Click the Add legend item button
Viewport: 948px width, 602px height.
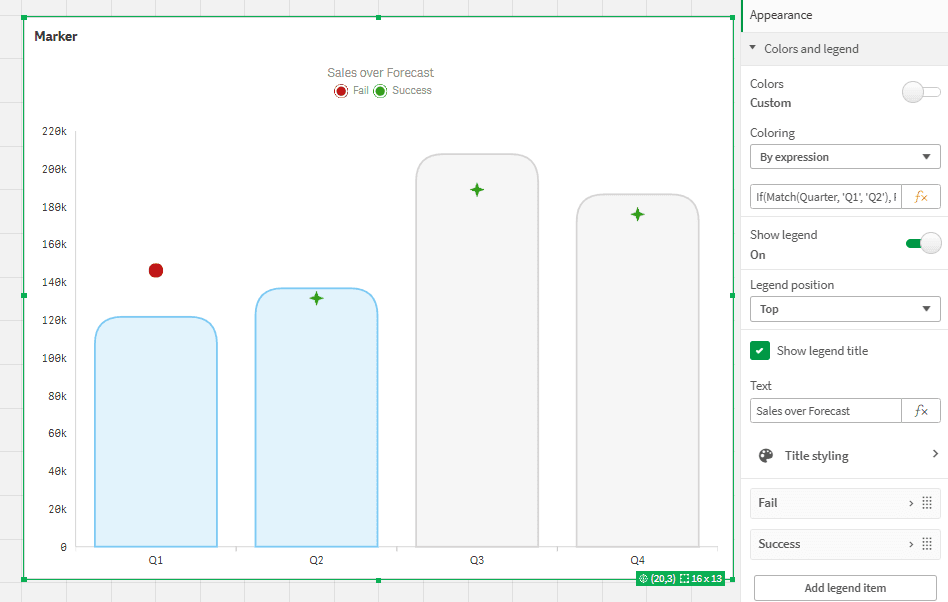(845, 588)
